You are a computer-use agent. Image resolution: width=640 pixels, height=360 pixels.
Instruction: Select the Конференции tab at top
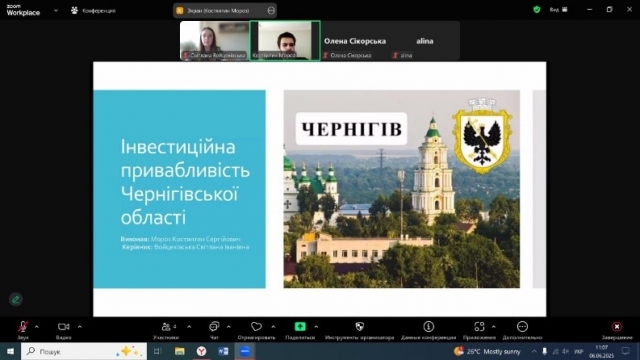[x=93, y=11]
